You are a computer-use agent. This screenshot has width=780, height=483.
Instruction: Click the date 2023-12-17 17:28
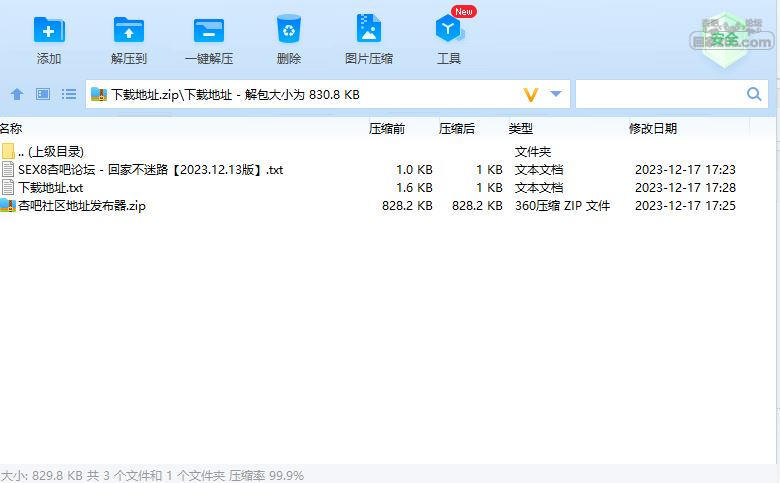pyautogui.click(x=685, y=188)
